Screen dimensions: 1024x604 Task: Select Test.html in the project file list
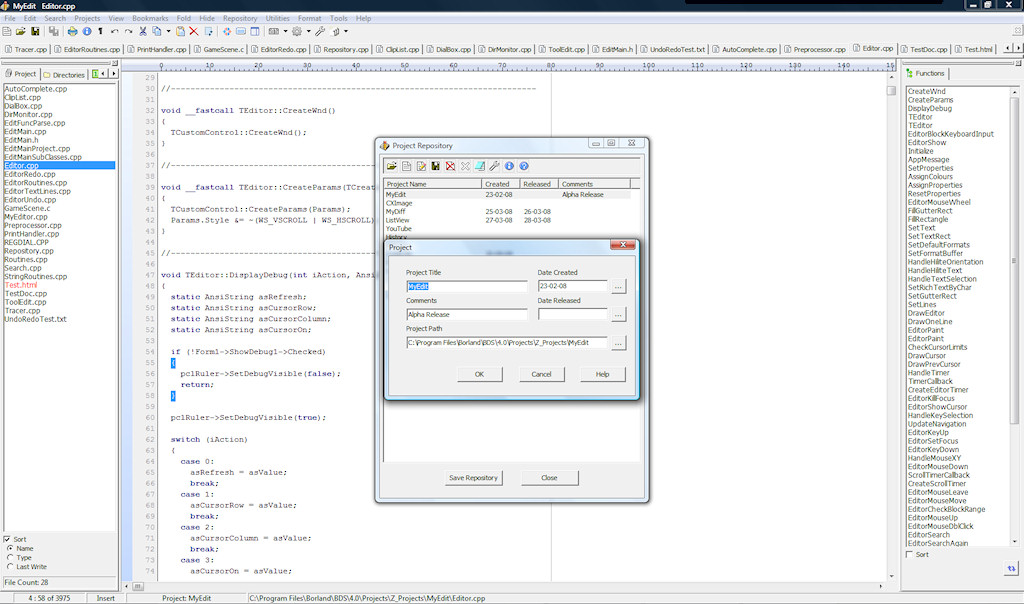21,285
